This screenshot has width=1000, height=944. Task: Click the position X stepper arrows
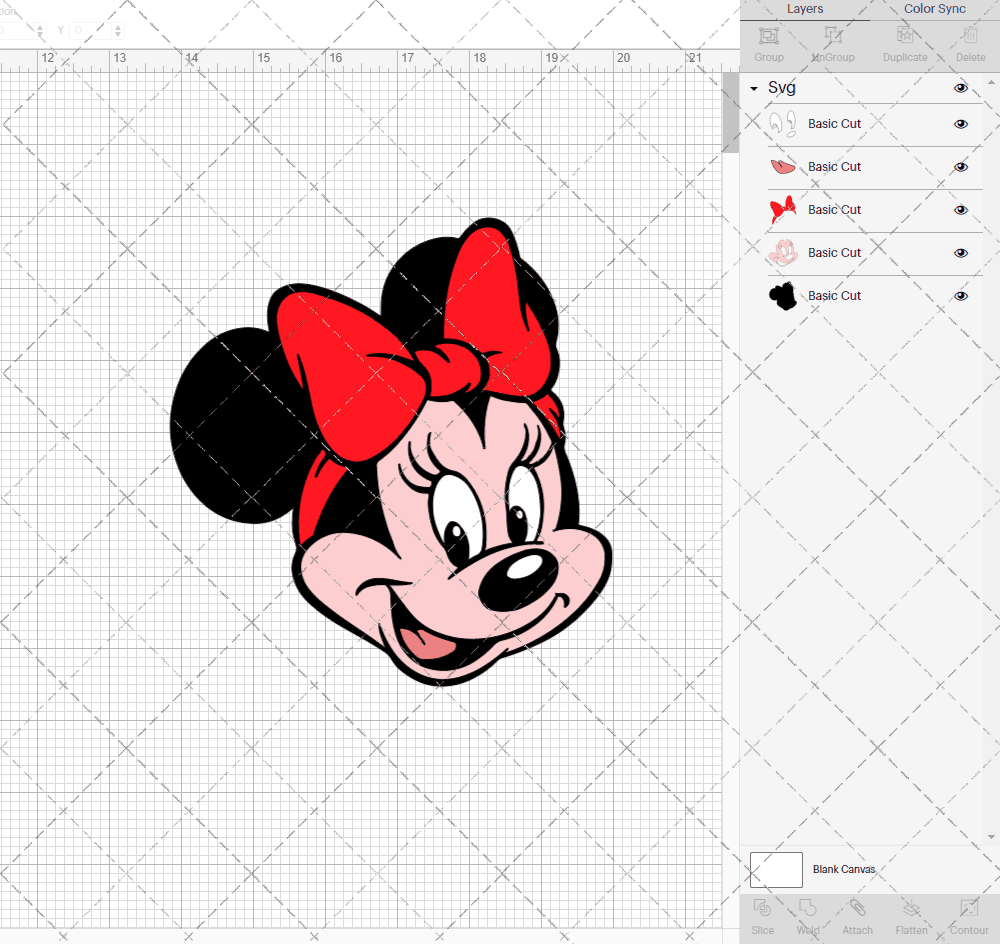(40, 30)
